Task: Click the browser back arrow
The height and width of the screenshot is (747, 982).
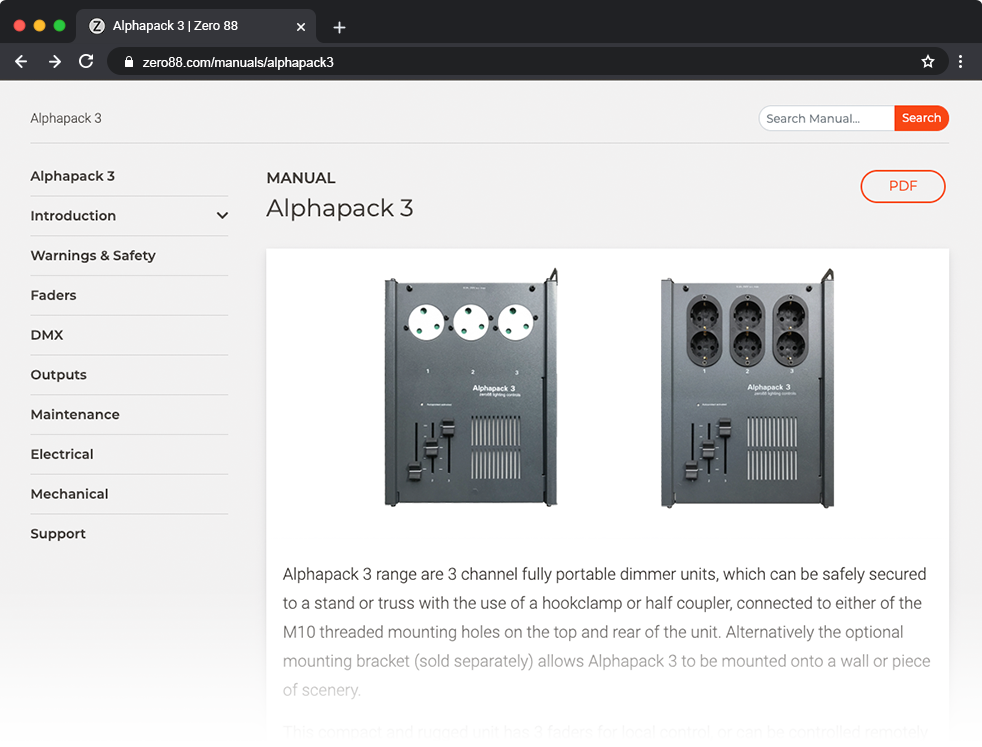Action: tap(21, 62)
